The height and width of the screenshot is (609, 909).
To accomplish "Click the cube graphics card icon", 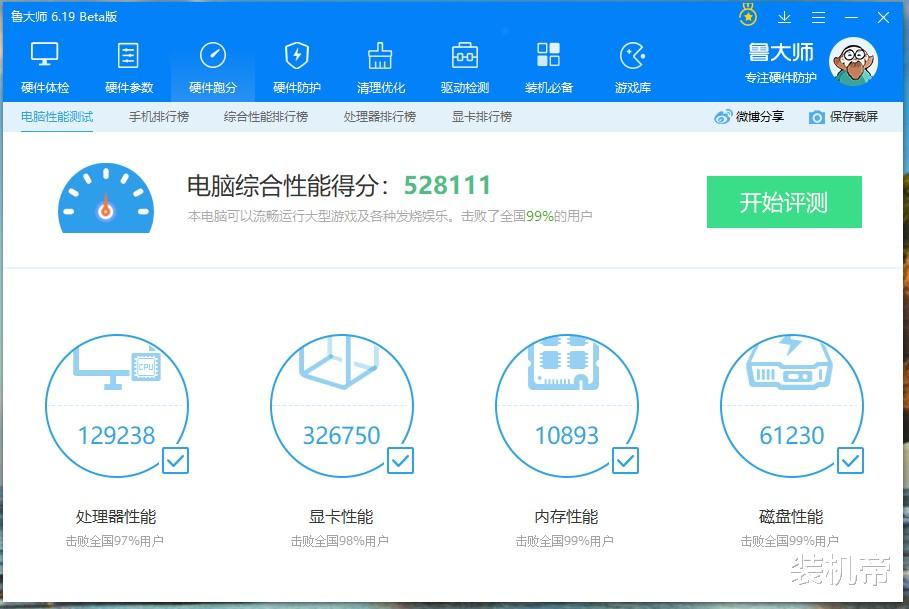I will [339, 362].
